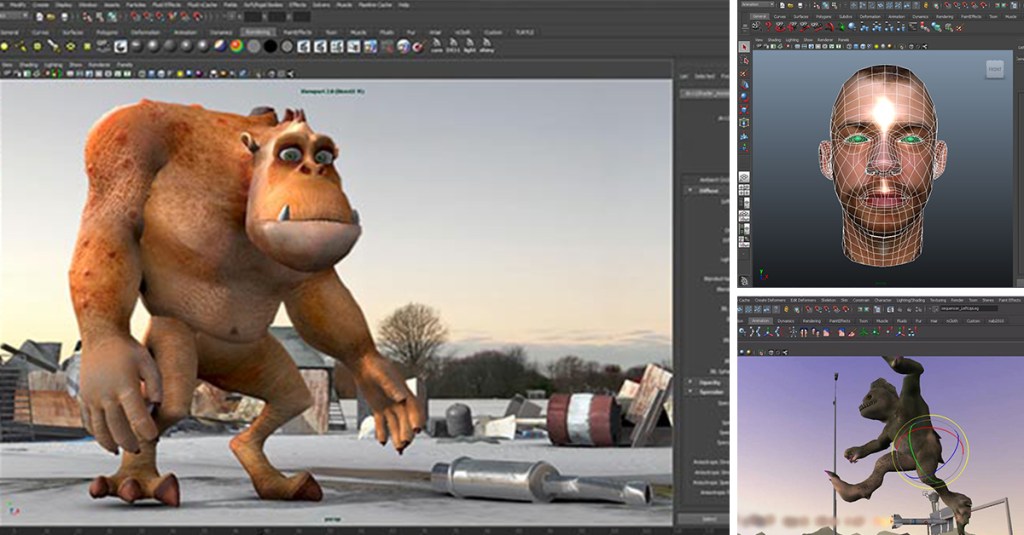
Task: Open new scene in head window status line
Action: (x=782, y=5)
